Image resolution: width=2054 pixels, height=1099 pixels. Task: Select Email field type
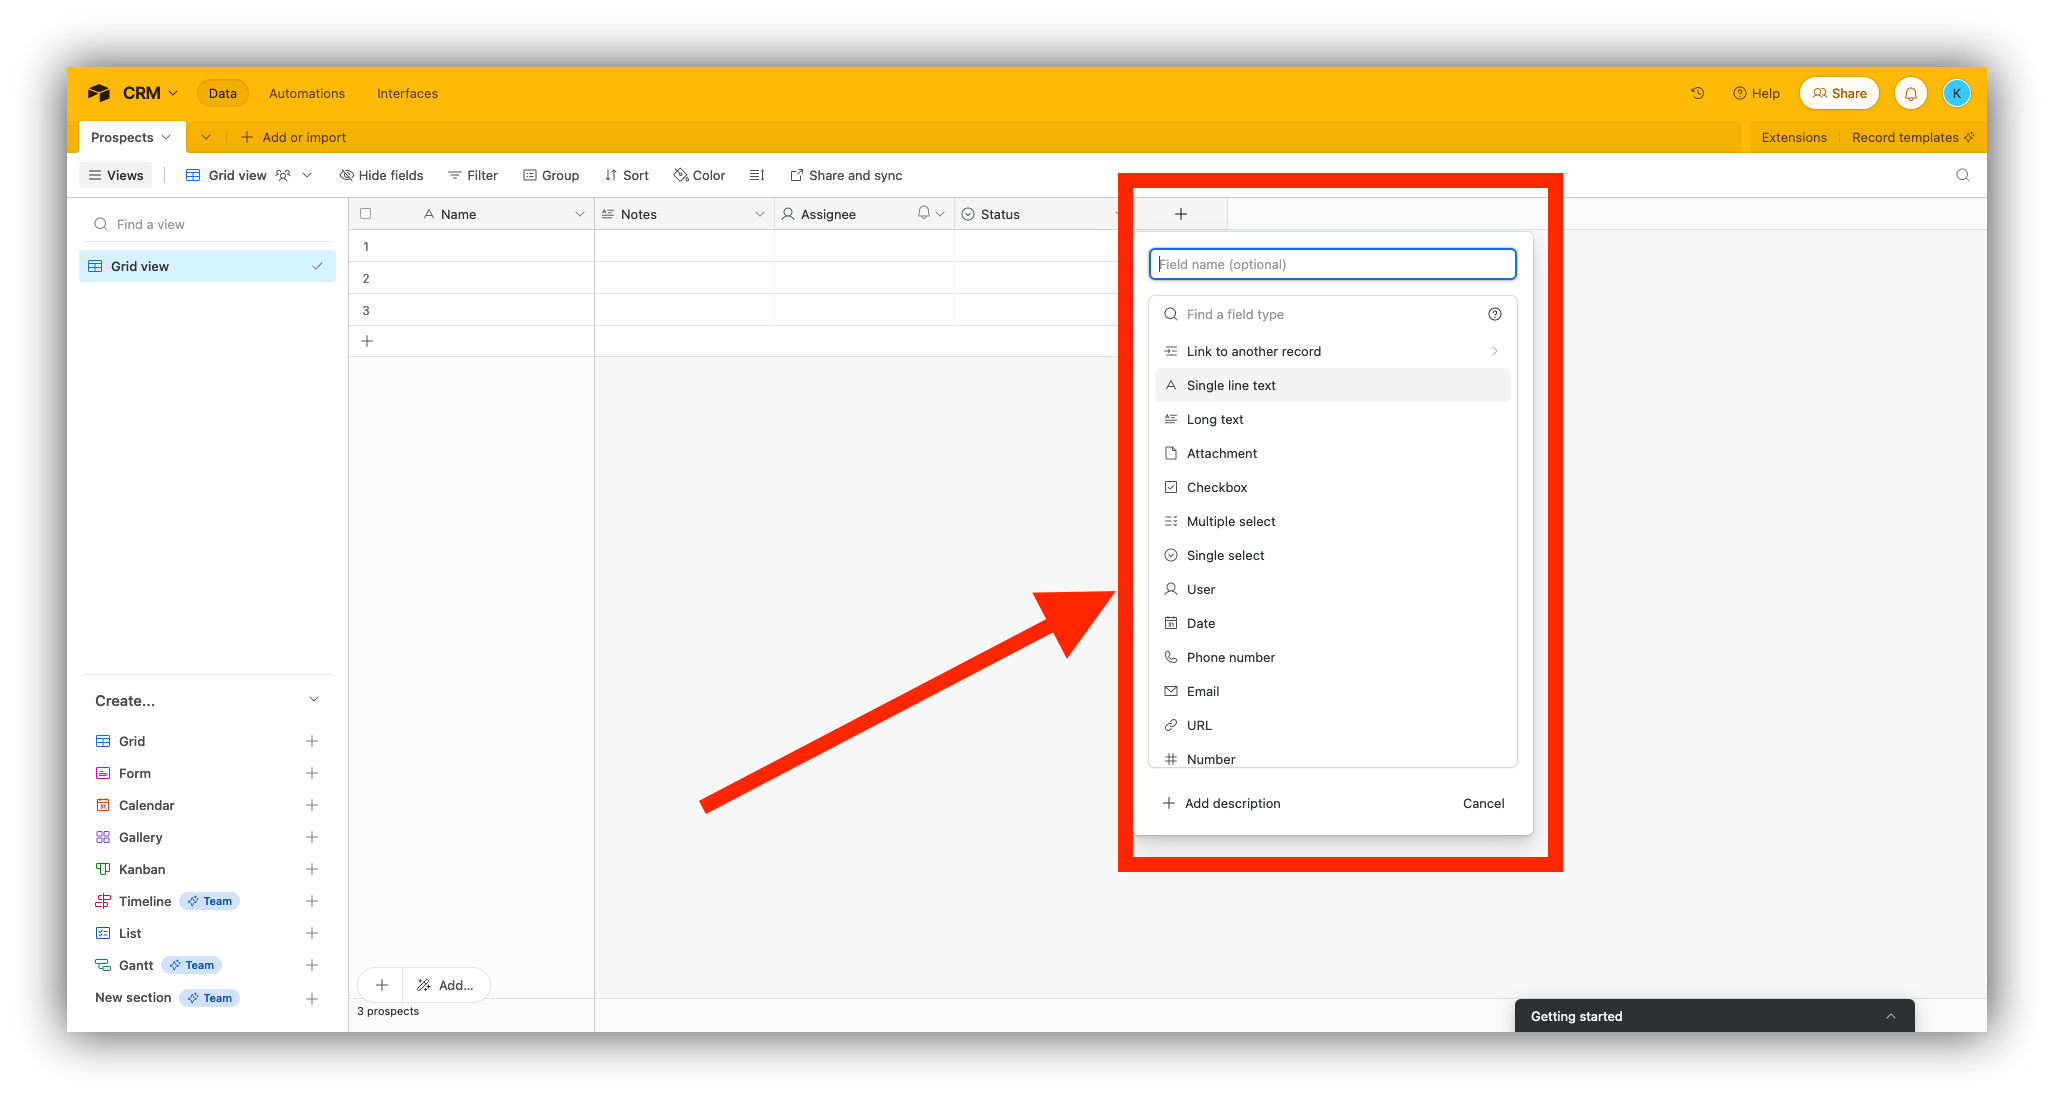(1332, 691)
